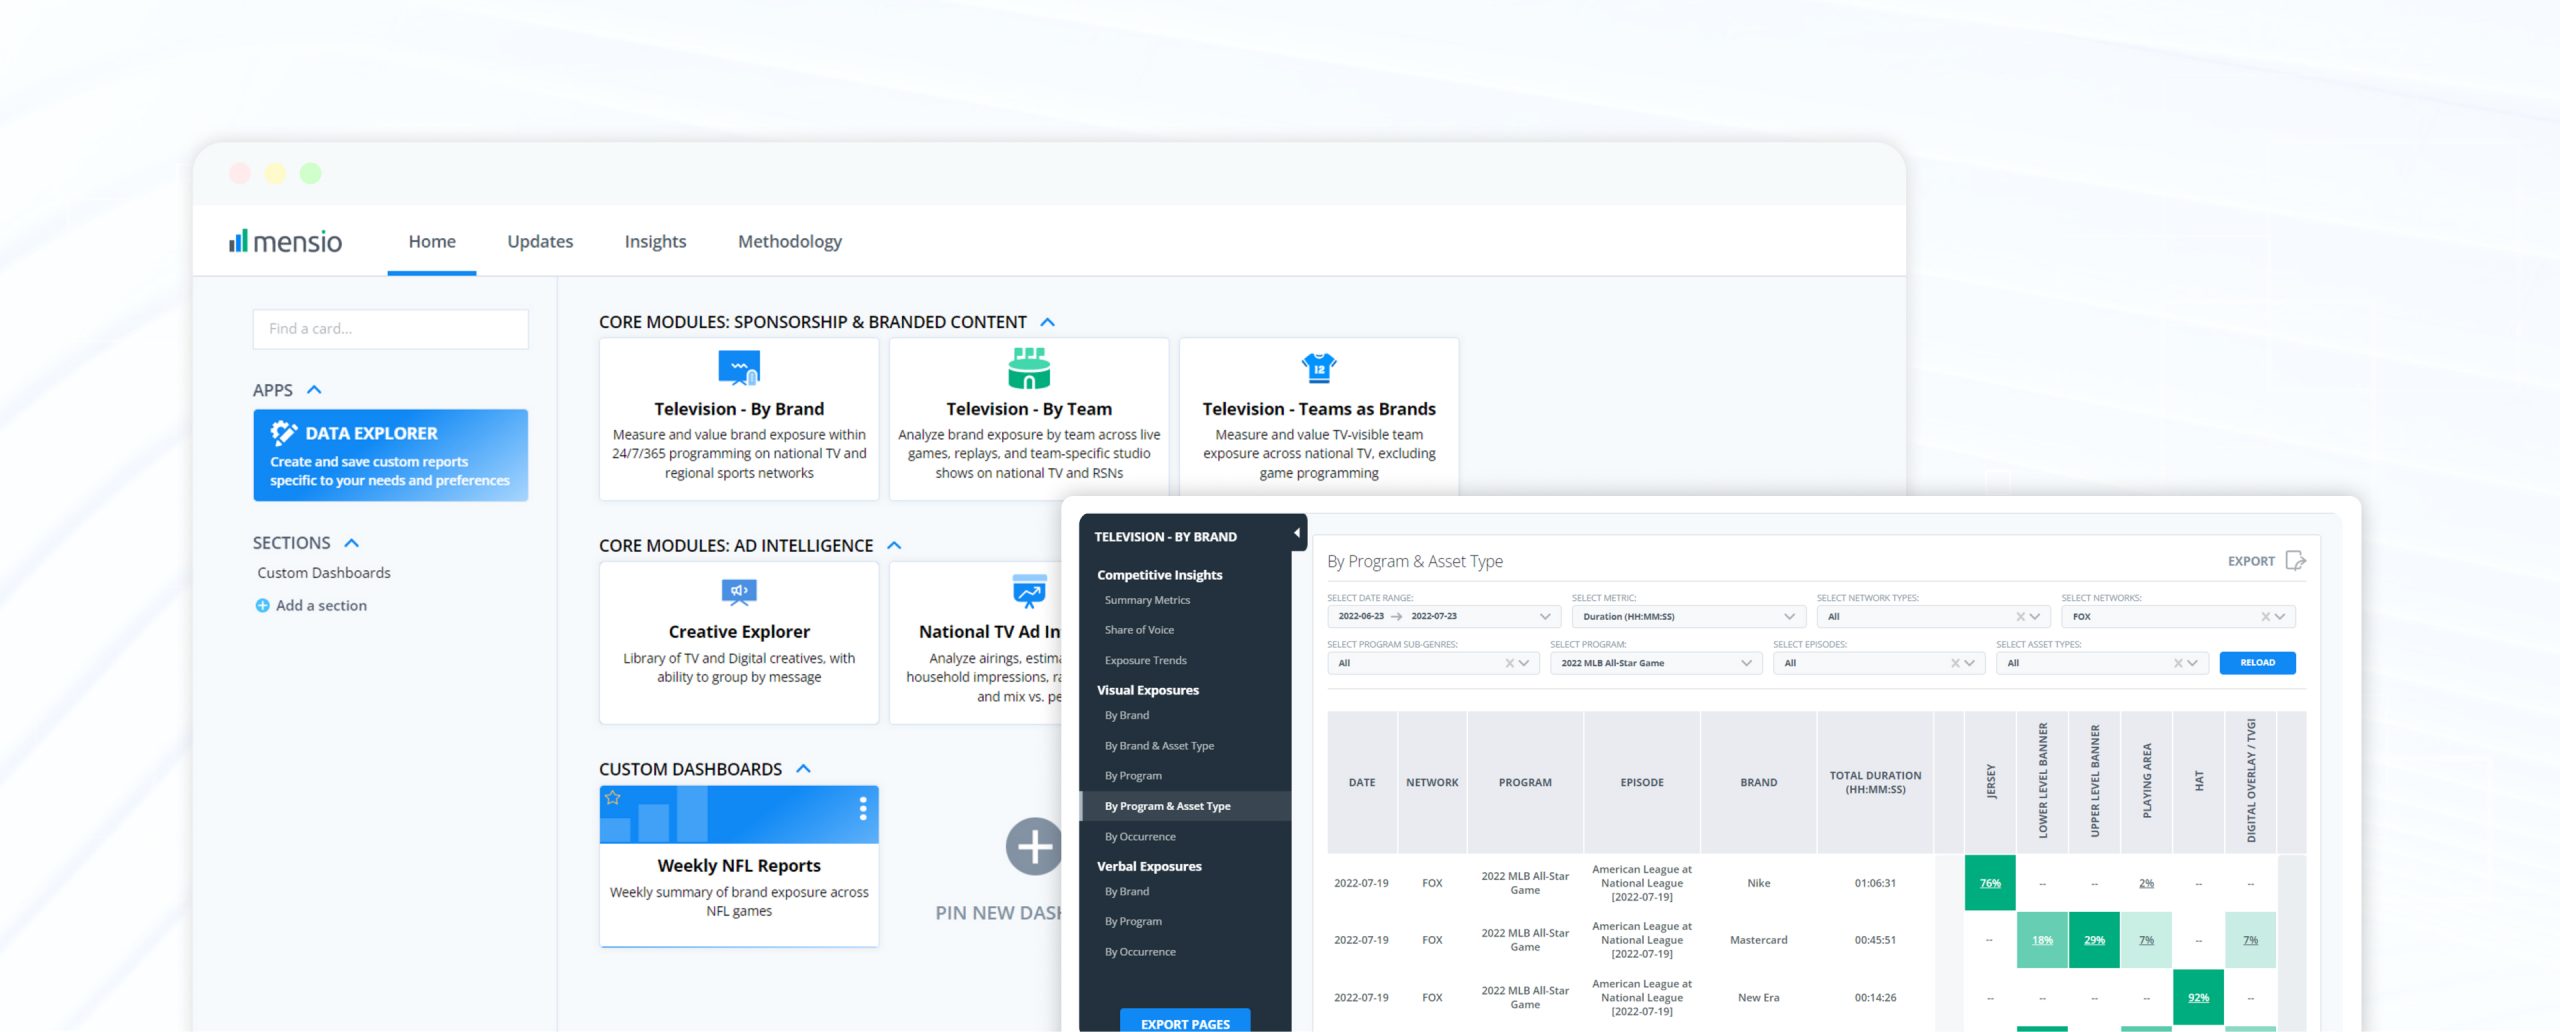The height and width of the screenshot is (1032, 2560).
Task: Click the Brand column header
Action: pyautogui.click(x=1758, y=782)
